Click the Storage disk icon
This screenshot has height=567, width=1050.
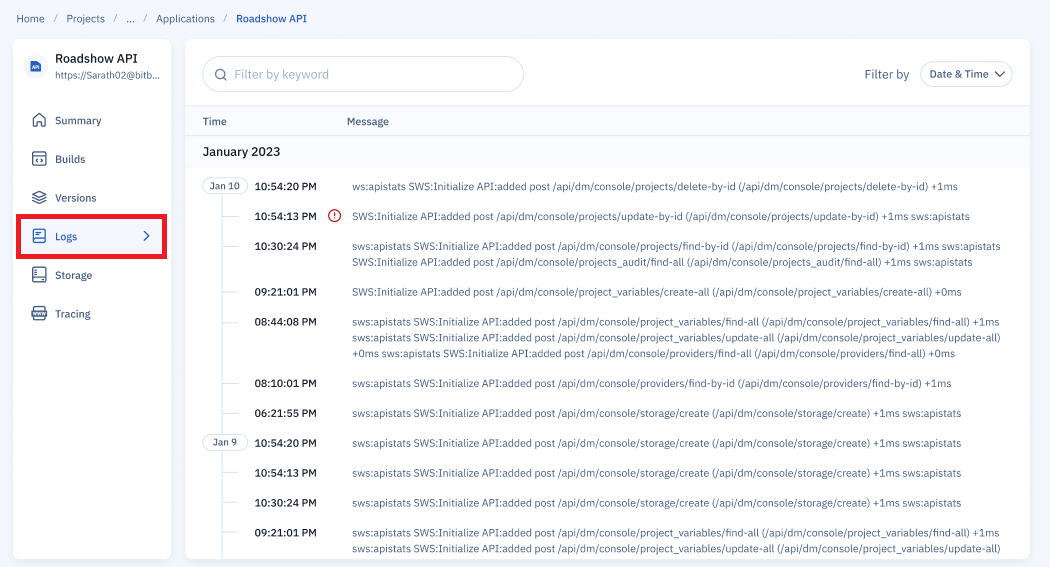coord(40,274)
